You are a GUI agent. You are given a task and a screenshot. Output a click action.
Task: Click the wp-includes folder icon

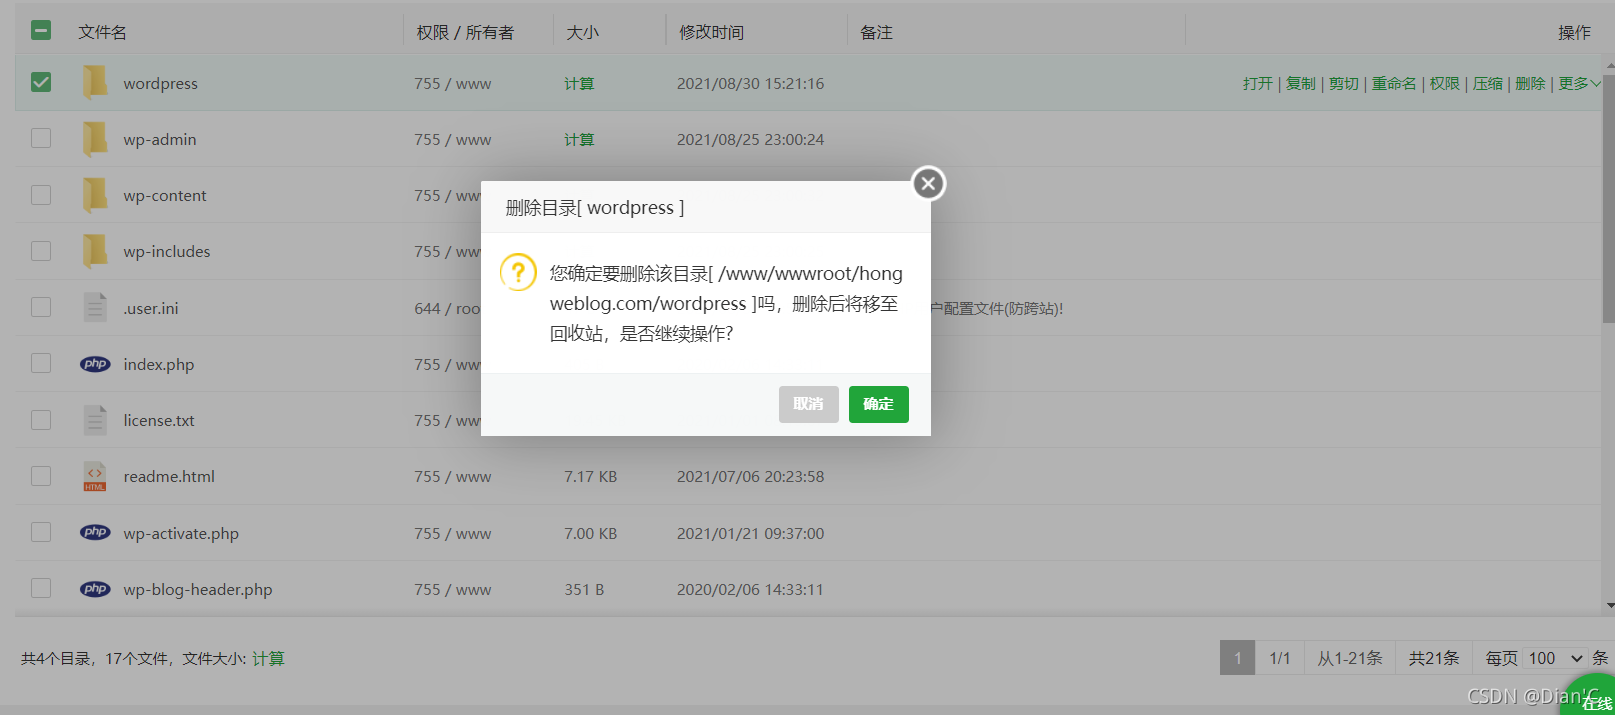click(x=95, y=251)
